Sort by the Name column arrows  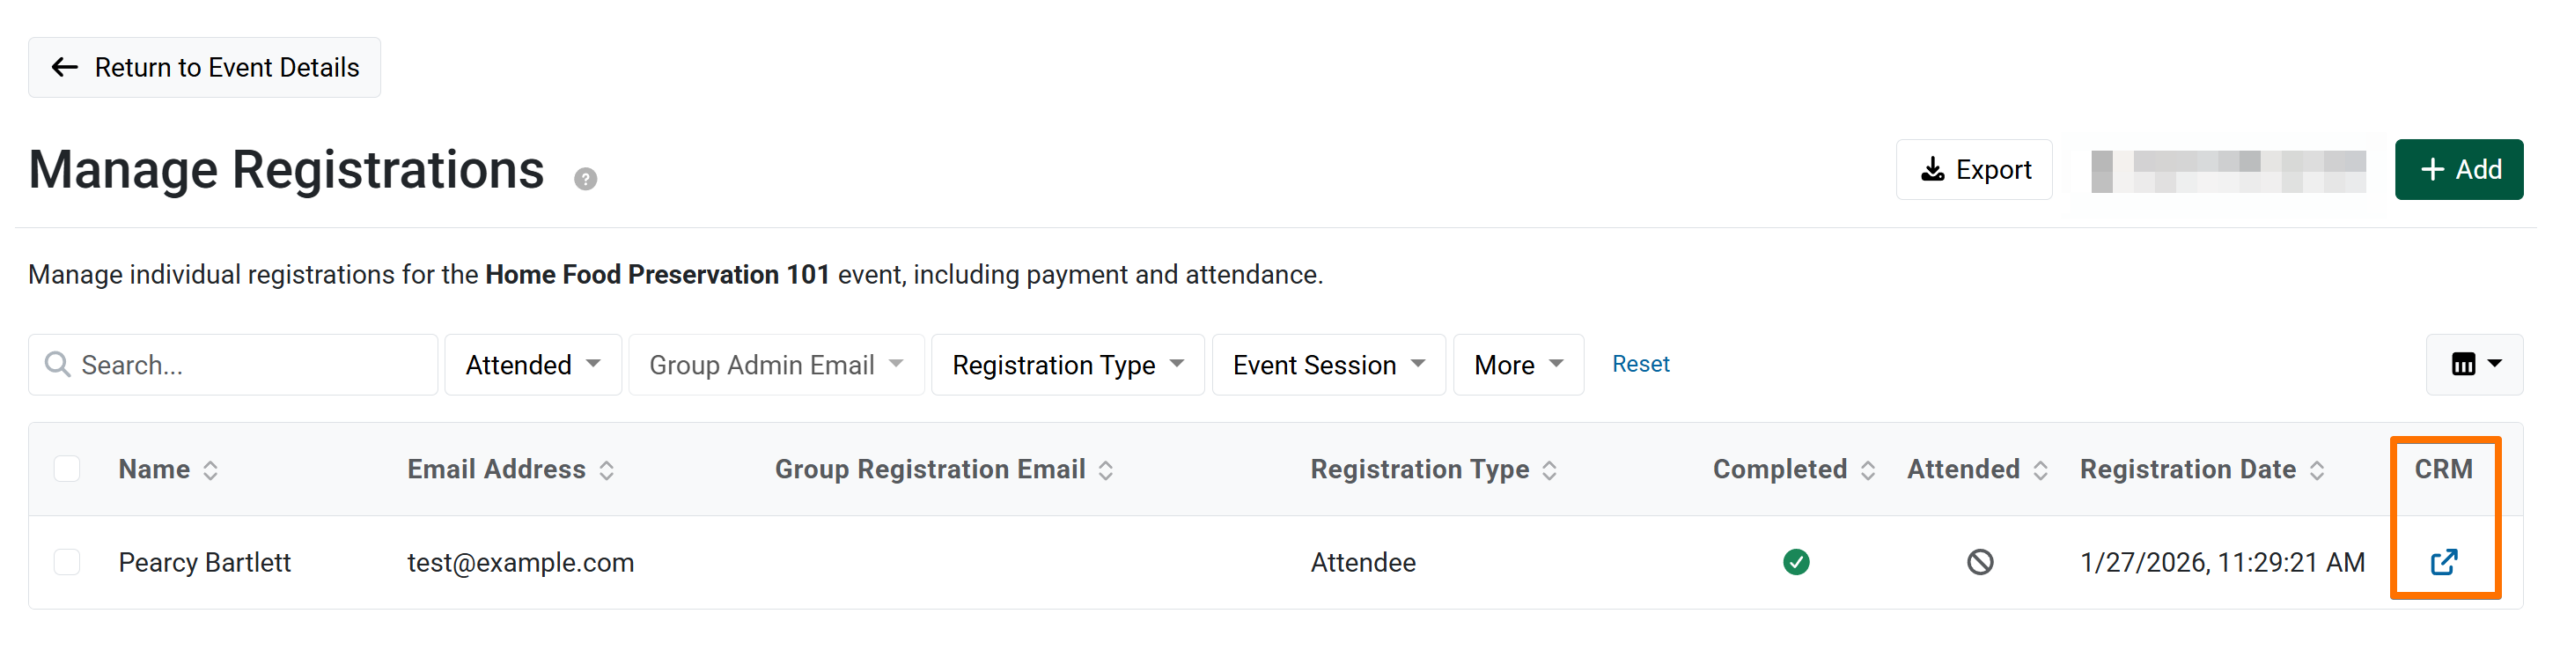[210, 470]
